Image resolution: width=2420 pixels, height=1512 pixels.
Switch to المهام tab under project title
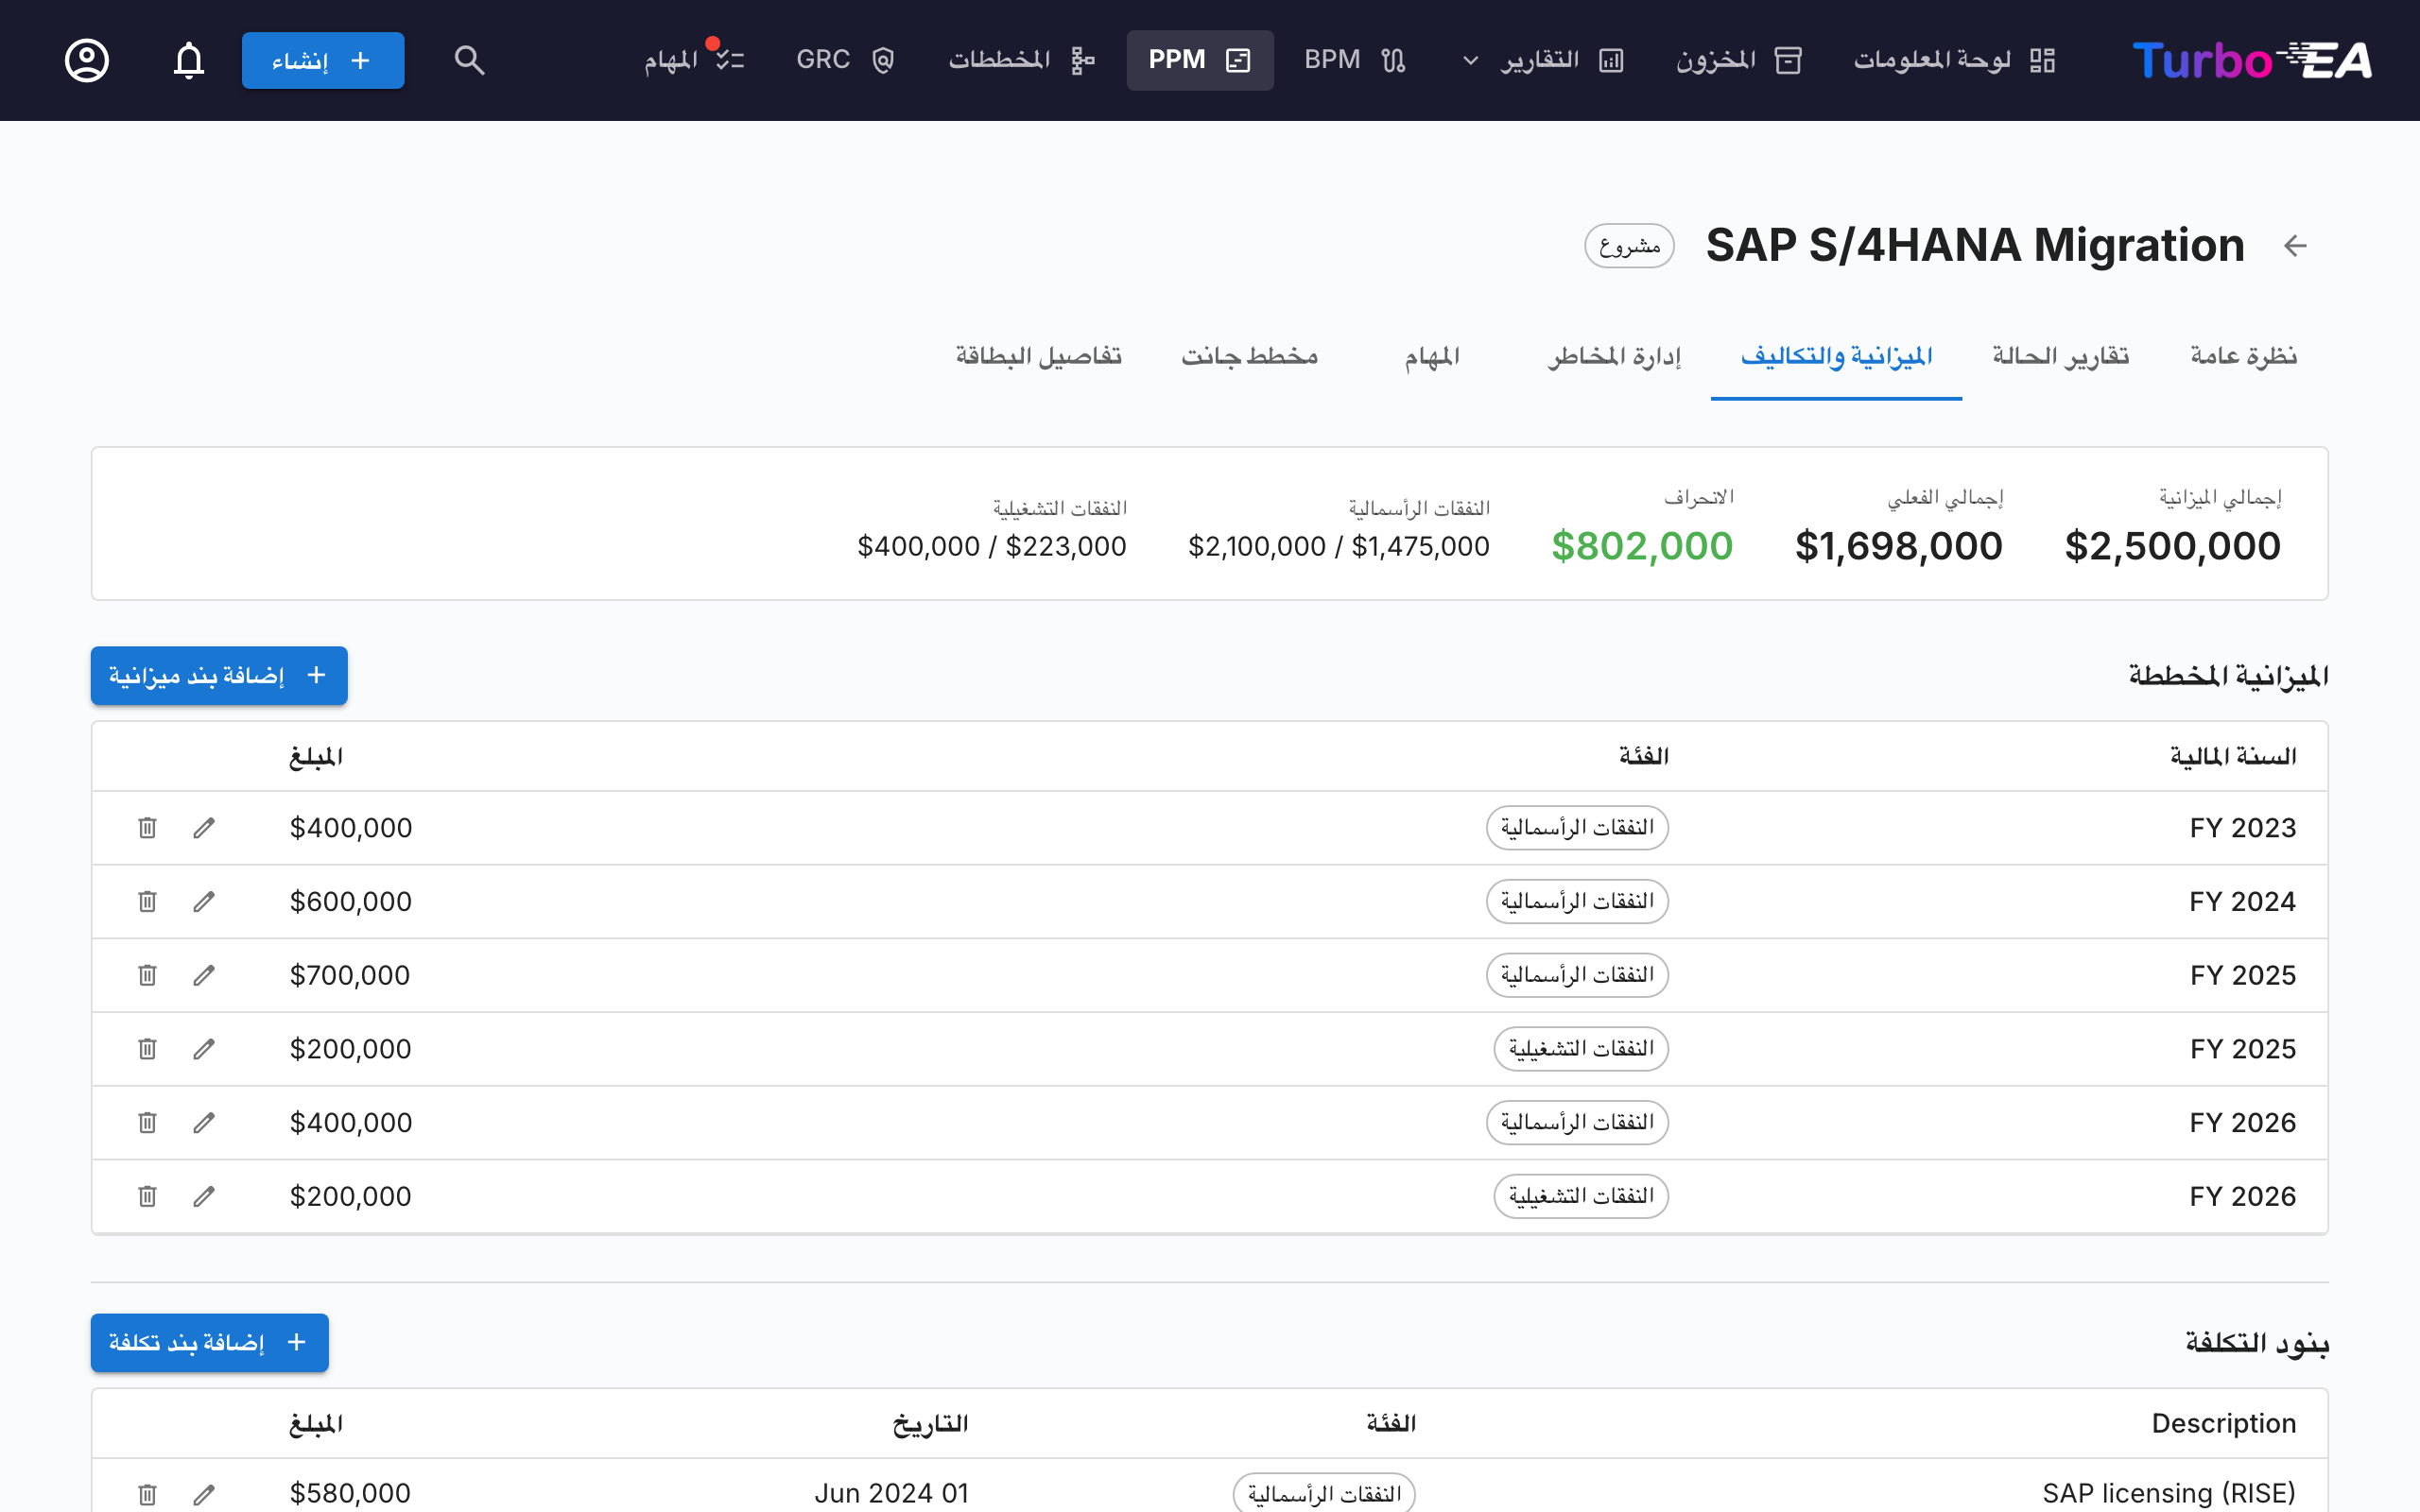click(x=1432, y=356)
